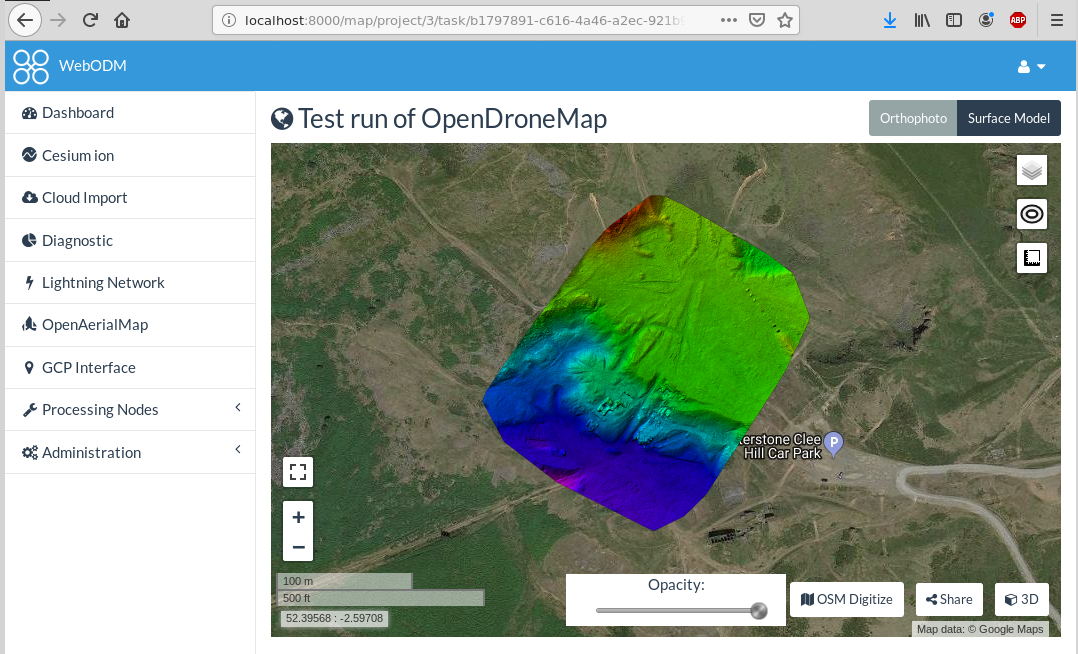Open the measurement tool icon
The height and width of the screenshot is (654, 1078).
tap(1031, 257)
